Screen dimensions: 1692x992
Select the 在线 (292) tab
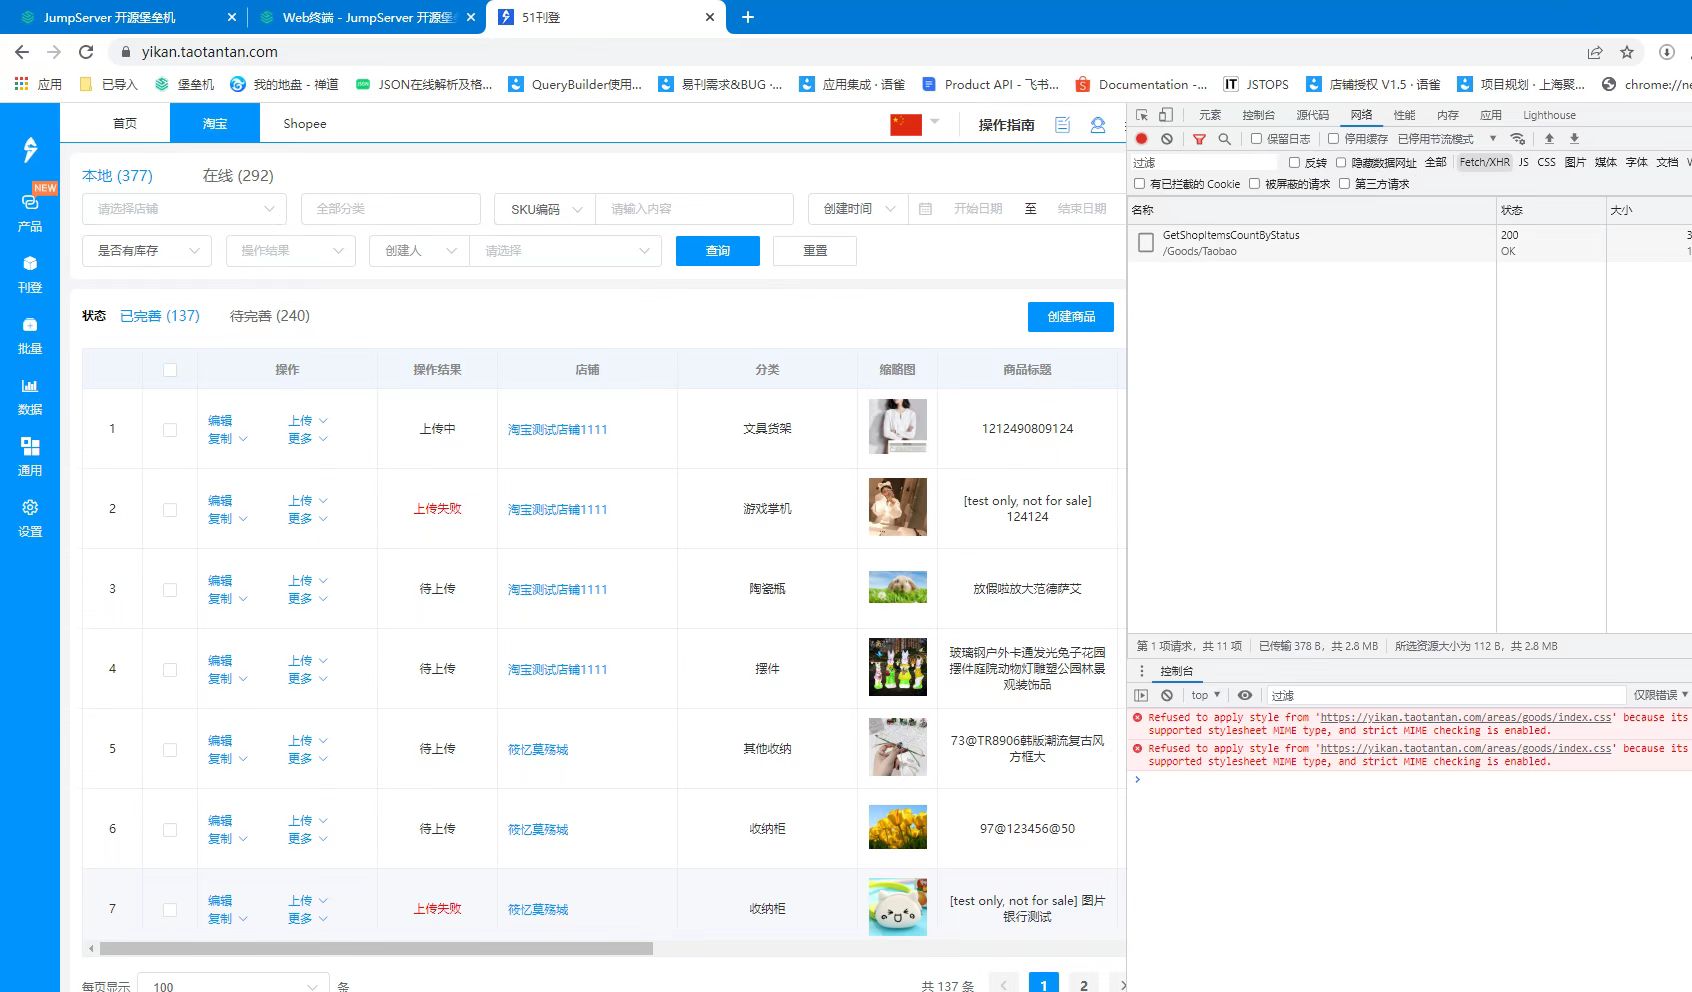tap(238, 176)
